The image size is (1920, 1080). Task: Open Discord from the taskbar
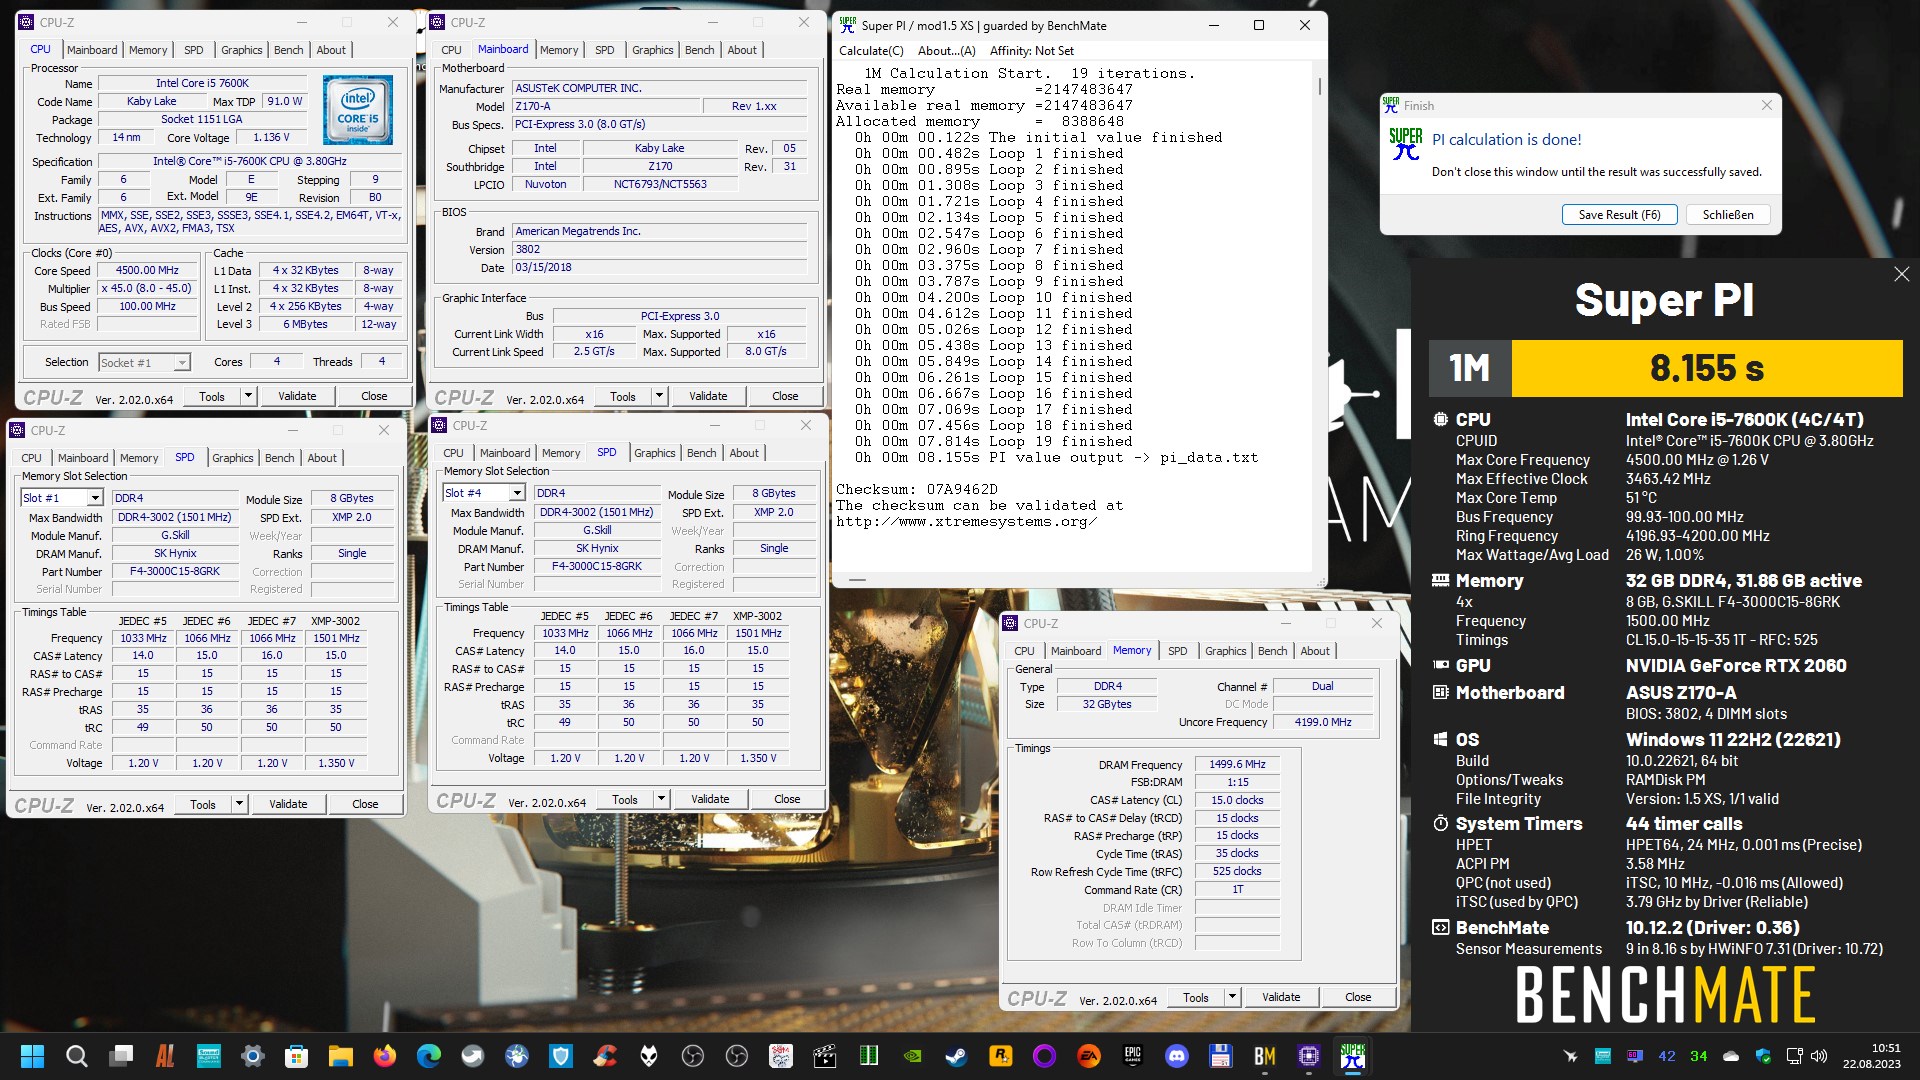tap(1176, 1056)
